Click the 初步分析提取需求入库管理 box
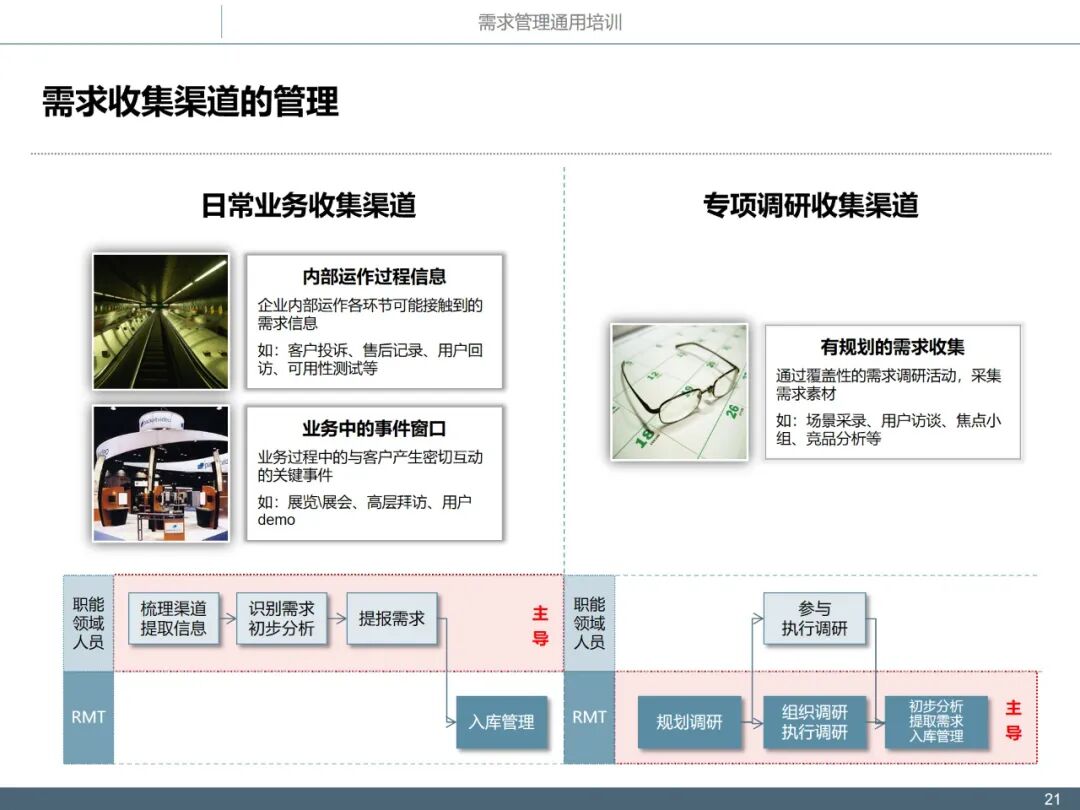This screenshot has width=1080, height=810. [x=936, y=722]
